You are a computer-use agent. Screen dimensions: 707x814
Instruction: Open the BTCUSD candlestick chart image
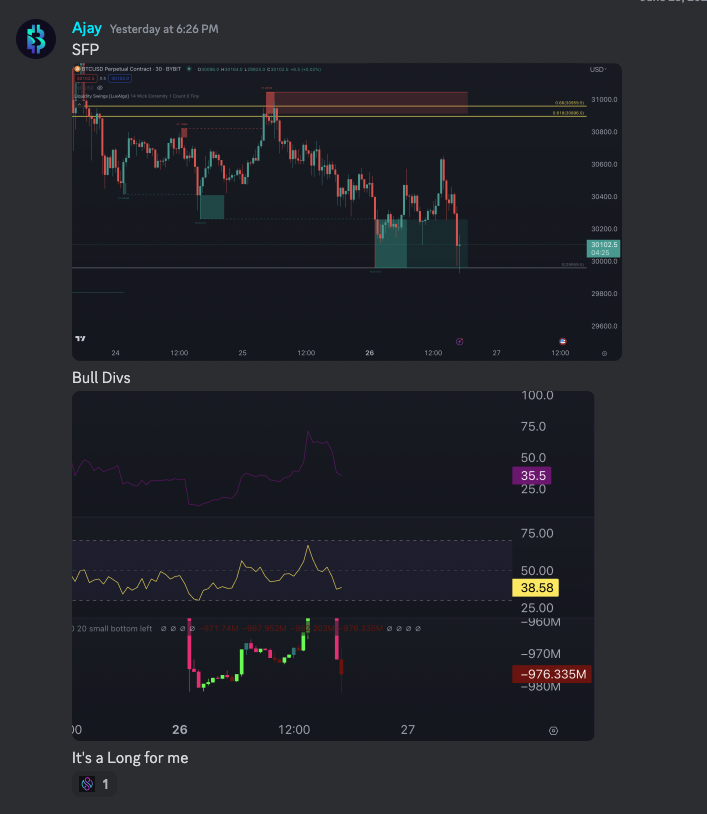tap(347, 212)
